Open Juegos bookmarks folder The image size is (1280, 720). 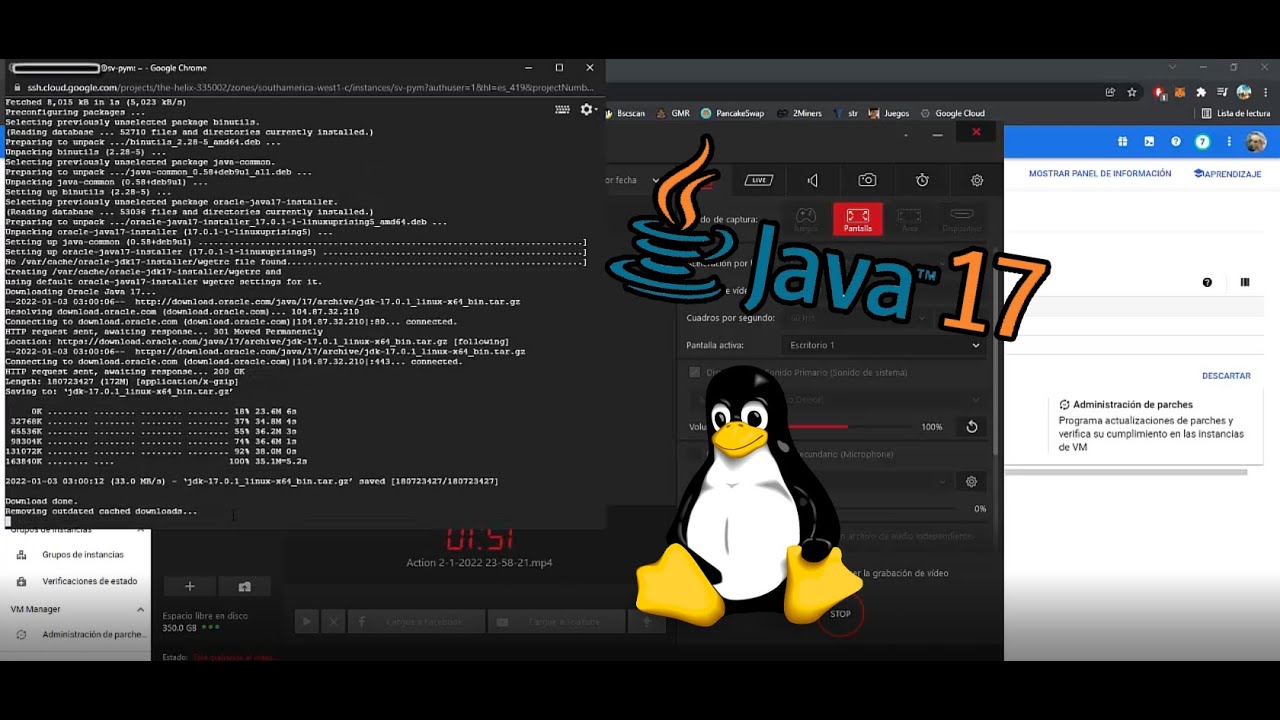tap(889, 113)
